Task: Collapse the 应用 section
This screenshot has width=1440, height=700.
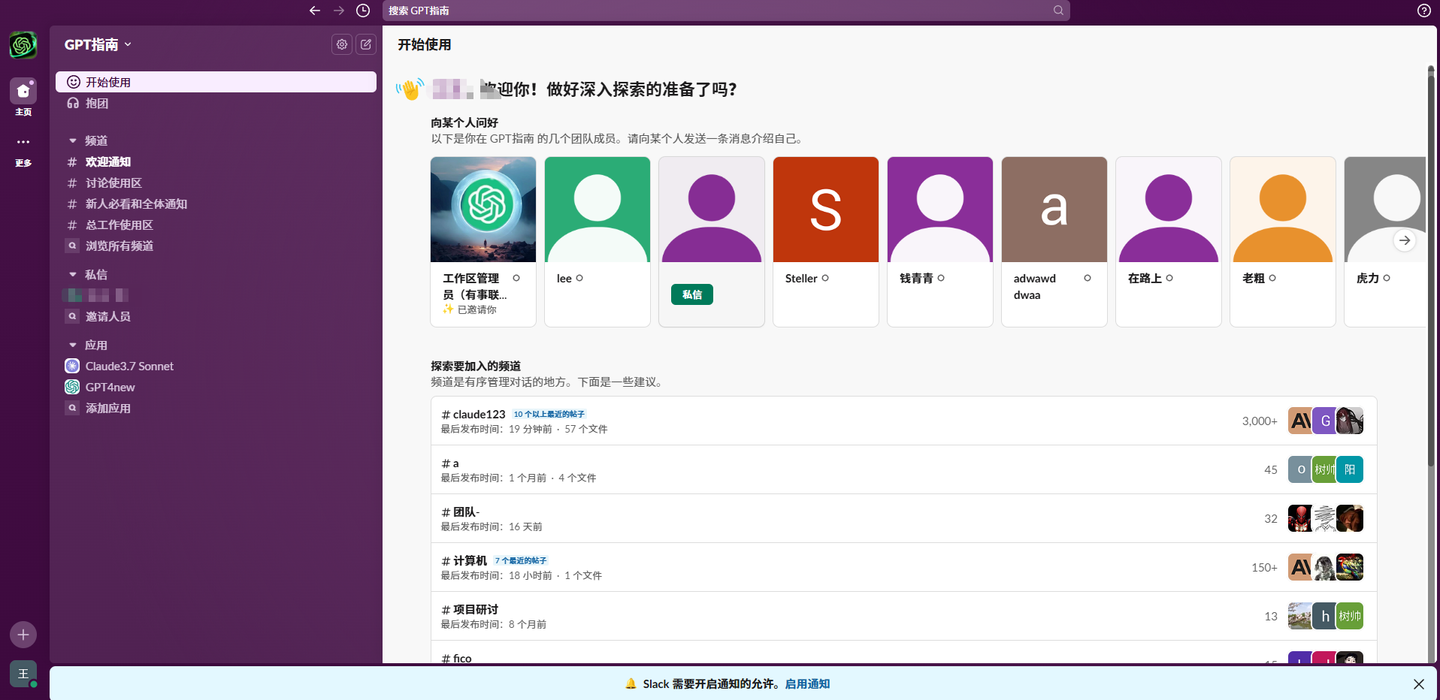Action: pos(72,344)
